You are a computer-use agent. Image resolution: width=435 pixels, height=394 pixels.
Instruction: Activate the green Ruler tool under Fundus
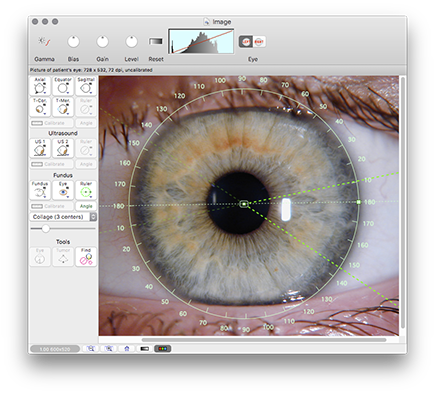pyautogui.click(x=86, y=190)
